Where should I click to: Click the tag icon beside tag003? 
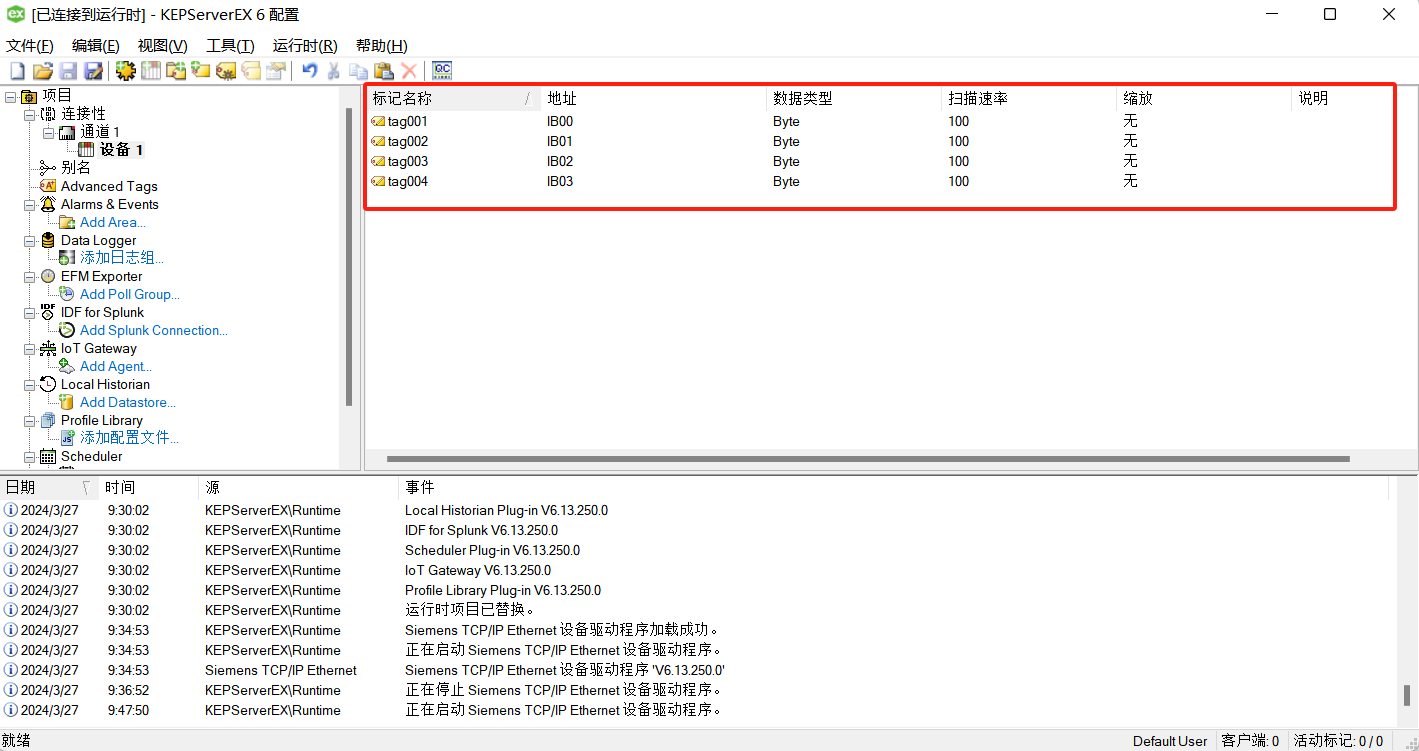pos(378,161)
